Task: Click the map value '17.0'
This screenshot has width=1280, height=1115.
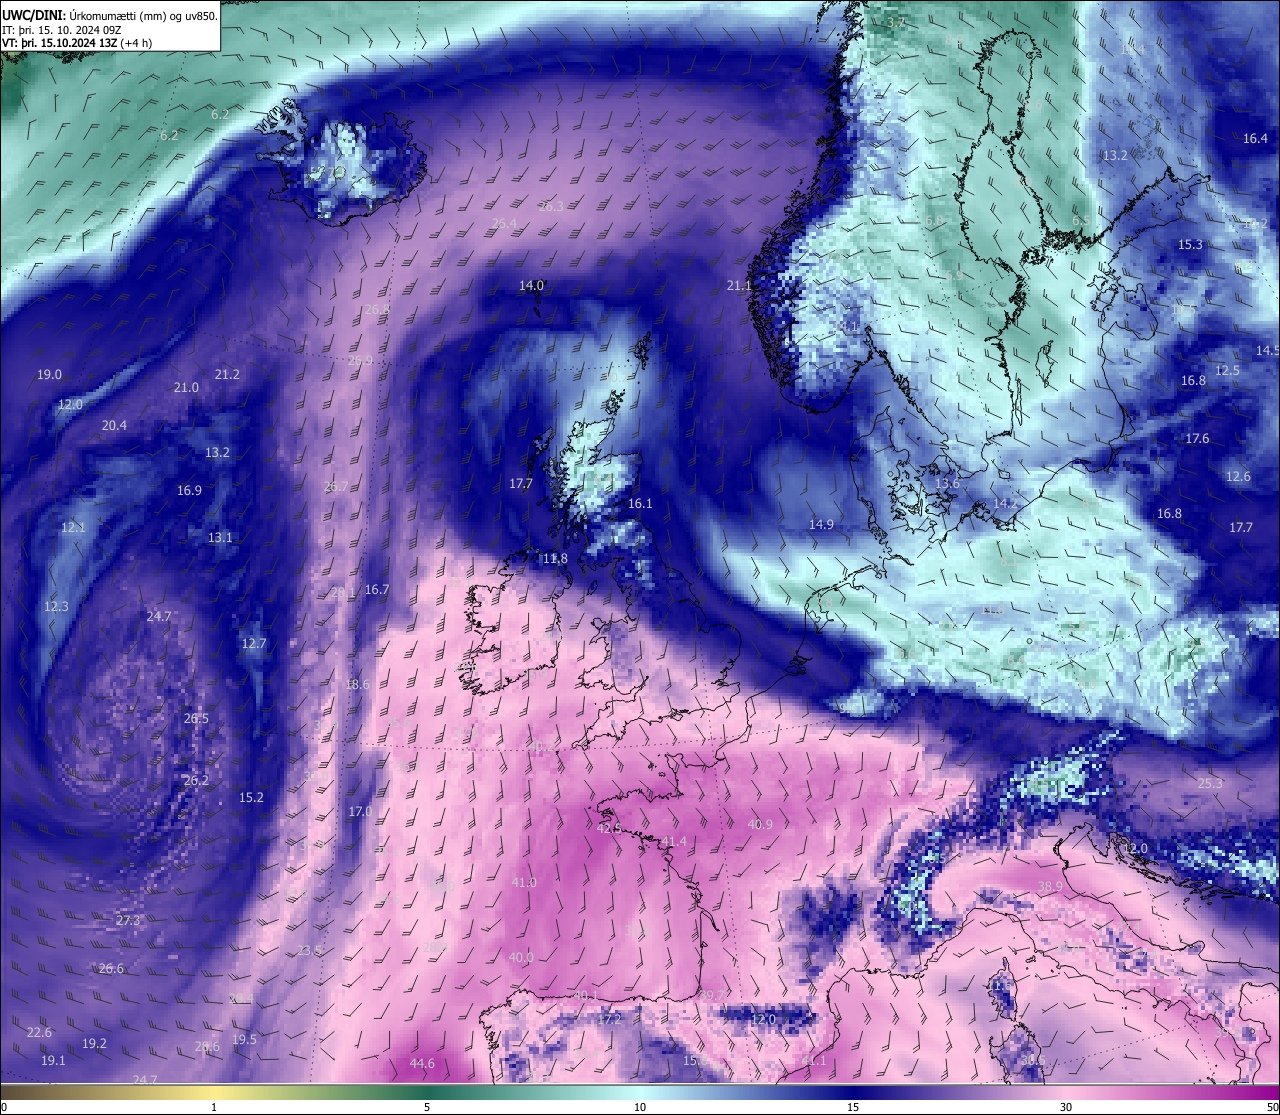Action: point(360,811)
